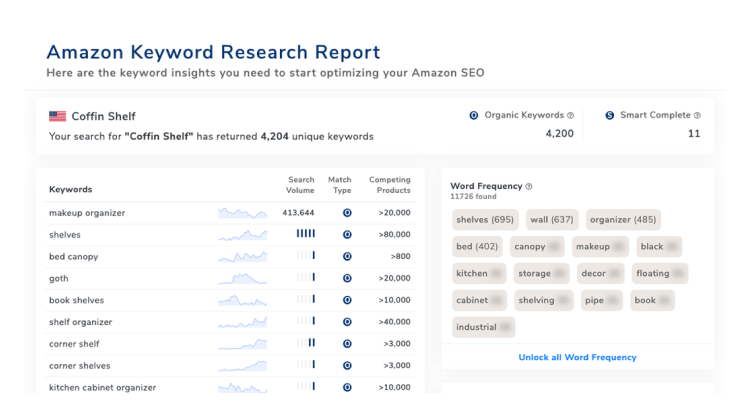Select the black word tag
750x417 pixels.
pos(659,247)
